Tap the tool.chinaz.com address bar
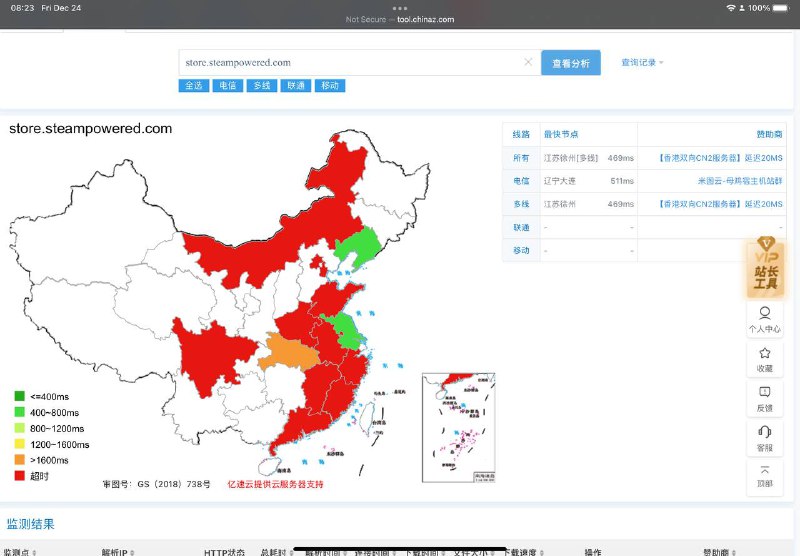 click(x=400, y=19)
